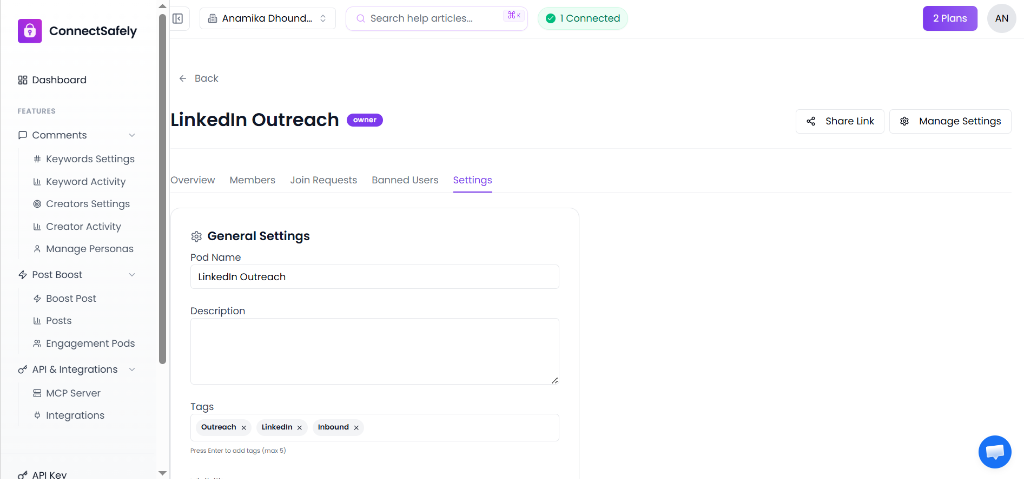The image size is (1024, 479).
Task: Open Keywords Settings in sidebar
Action: (x=84, y=159)
